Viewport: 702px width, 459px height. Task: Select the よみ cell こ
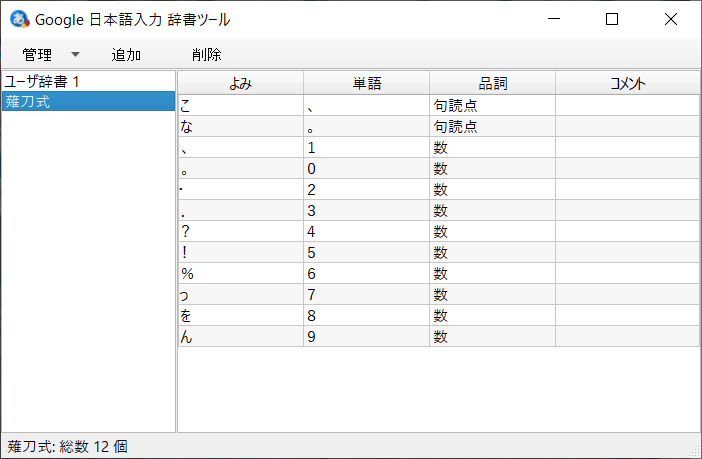pyautogui.click(x=241, y=105)
